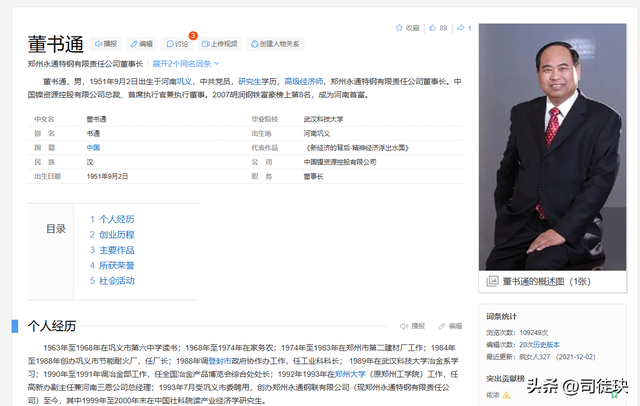Open the 高级经济师 link
The image size is (640, 406).
[x=304, y=82]
